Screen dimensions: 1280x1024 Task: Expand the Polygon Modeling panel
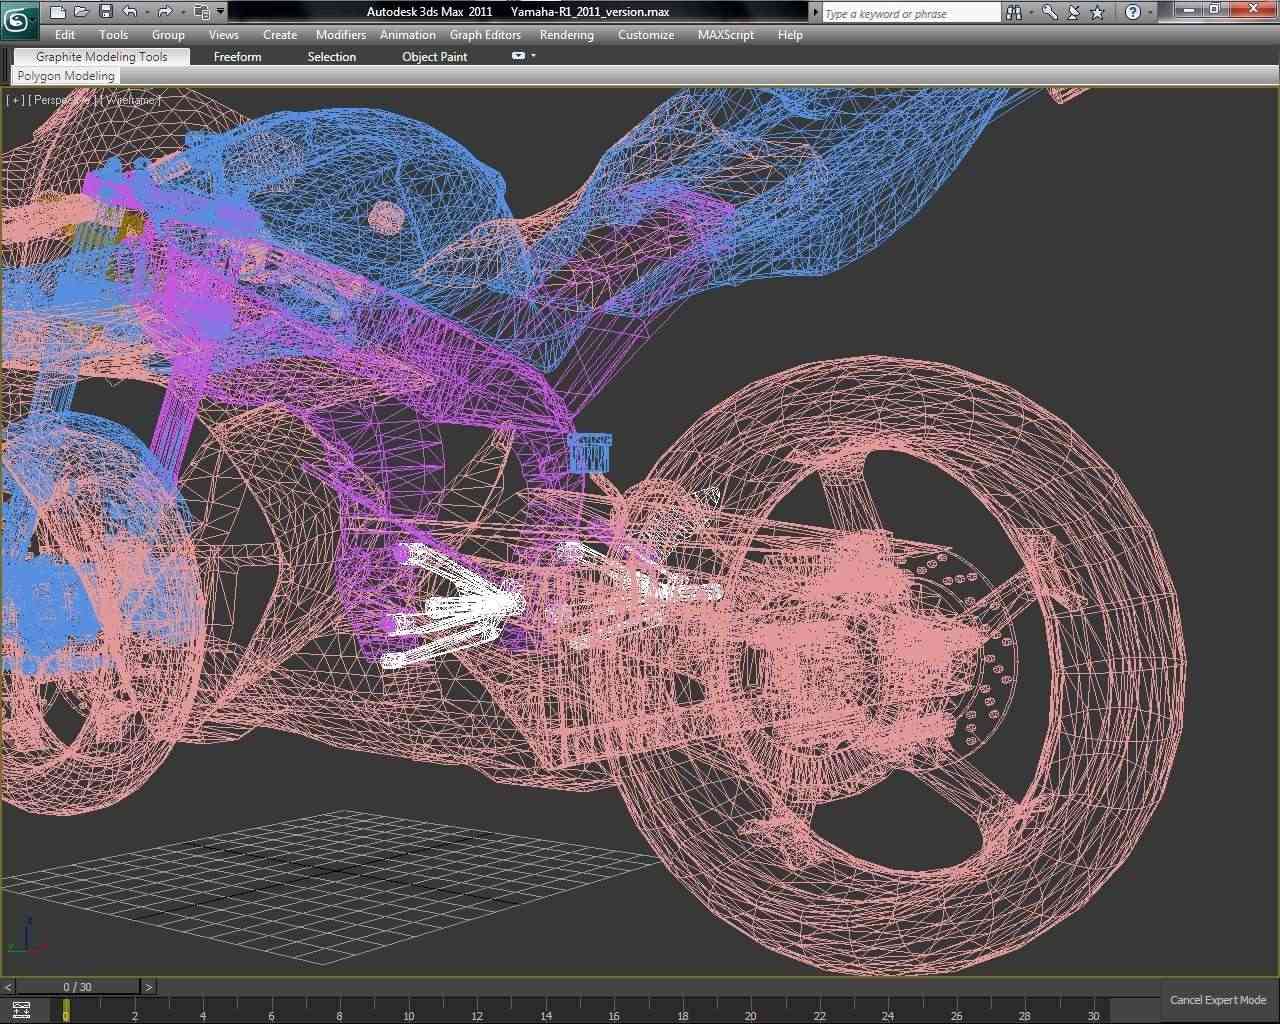(x=66, y=76)
